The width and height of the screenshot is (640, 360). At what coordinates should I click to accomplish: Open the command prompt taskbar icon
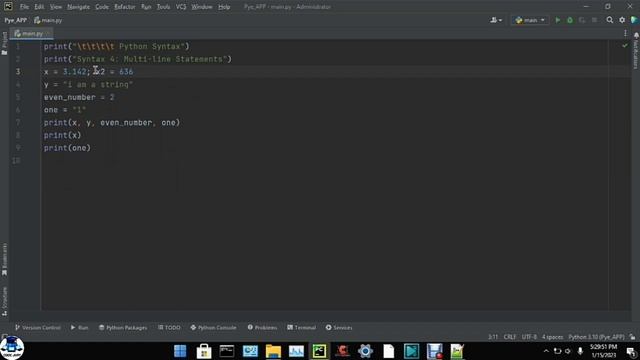(227, 351)
